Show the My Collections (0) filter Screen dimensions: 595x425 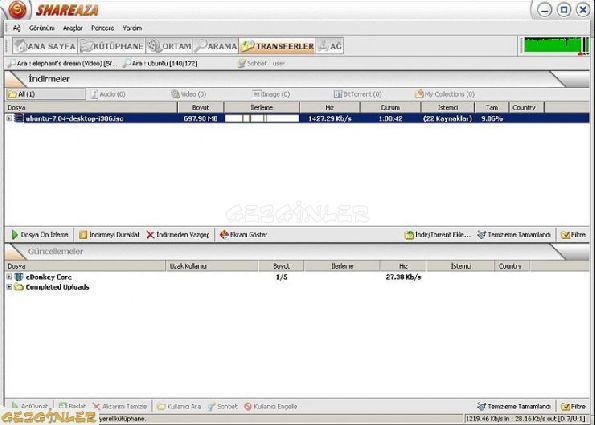pyautogui.click(x=445, y=94)
